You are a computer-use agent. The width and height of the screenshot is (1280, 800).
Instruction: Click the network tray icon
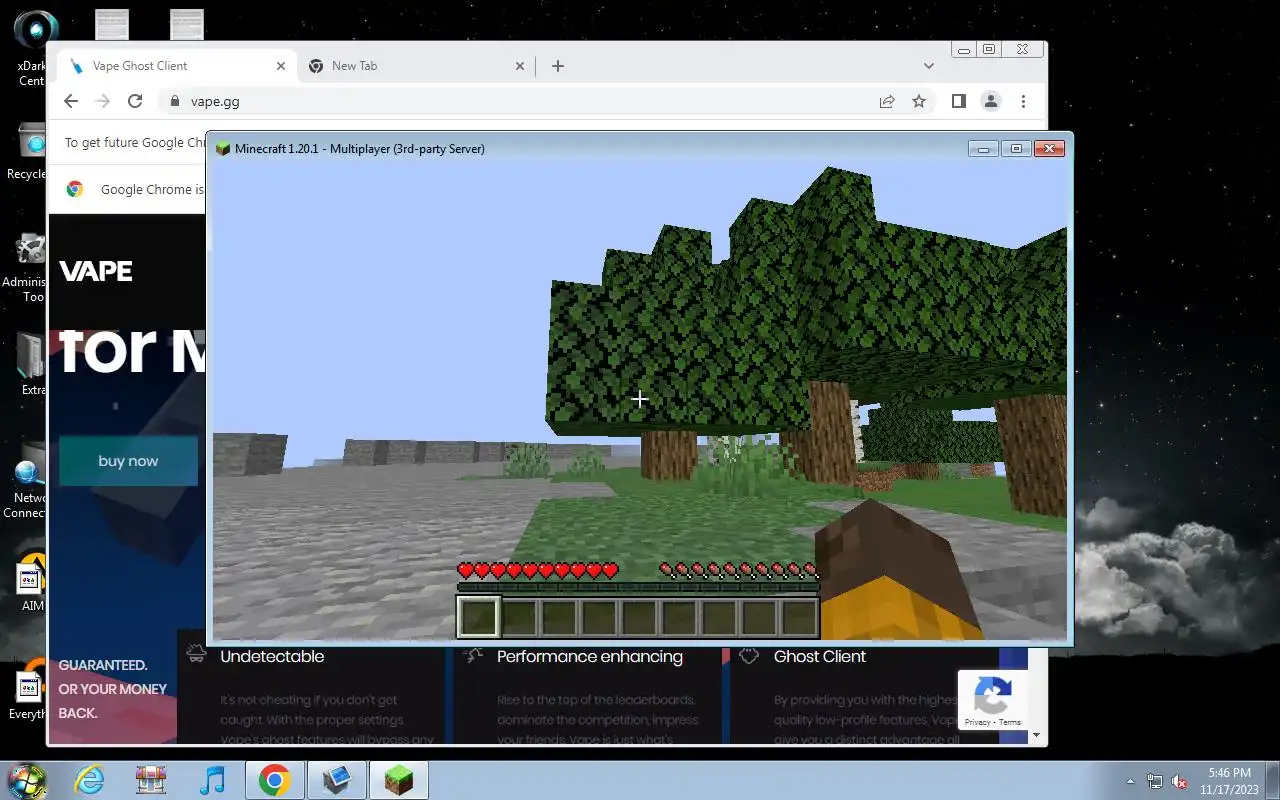(1155, 781)
